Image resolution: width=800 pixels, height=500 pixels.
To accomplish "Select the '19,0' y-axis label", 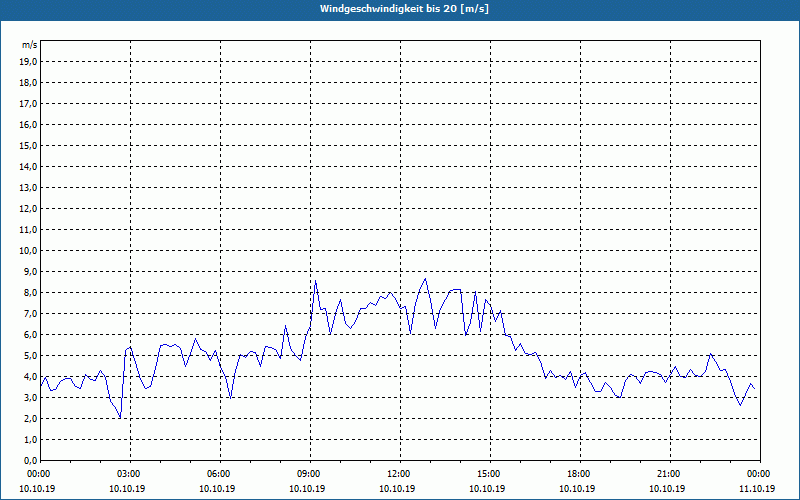I will point(28,62).
